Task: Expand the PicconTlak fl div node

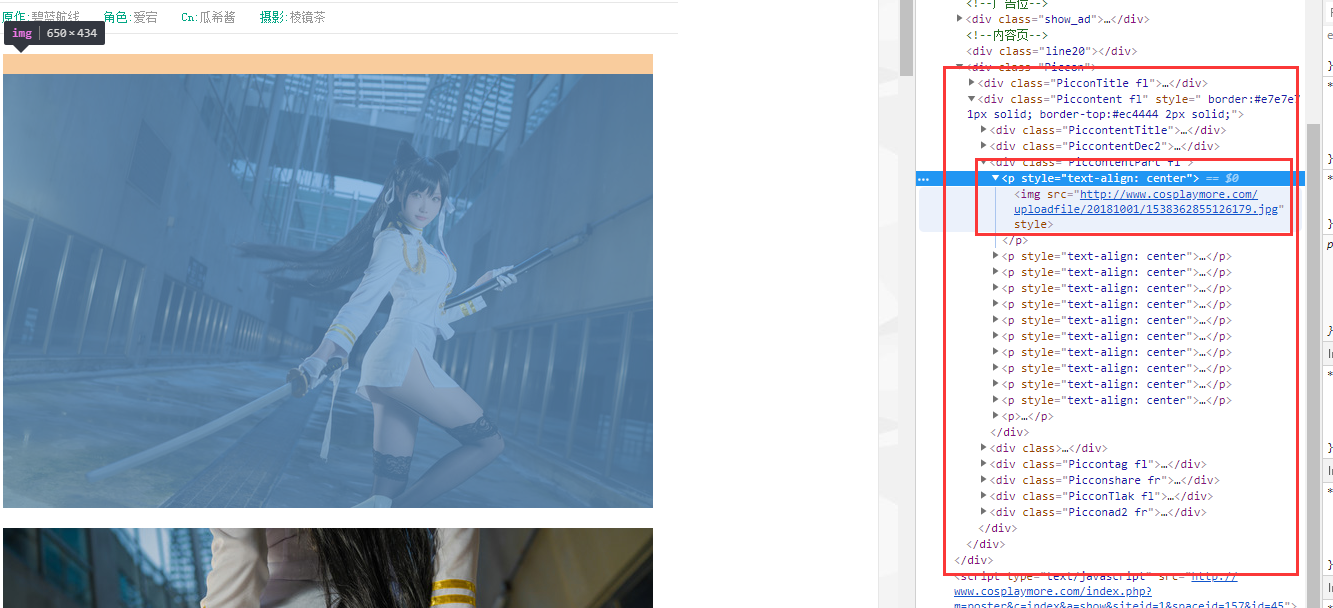Action: [985, 496]
